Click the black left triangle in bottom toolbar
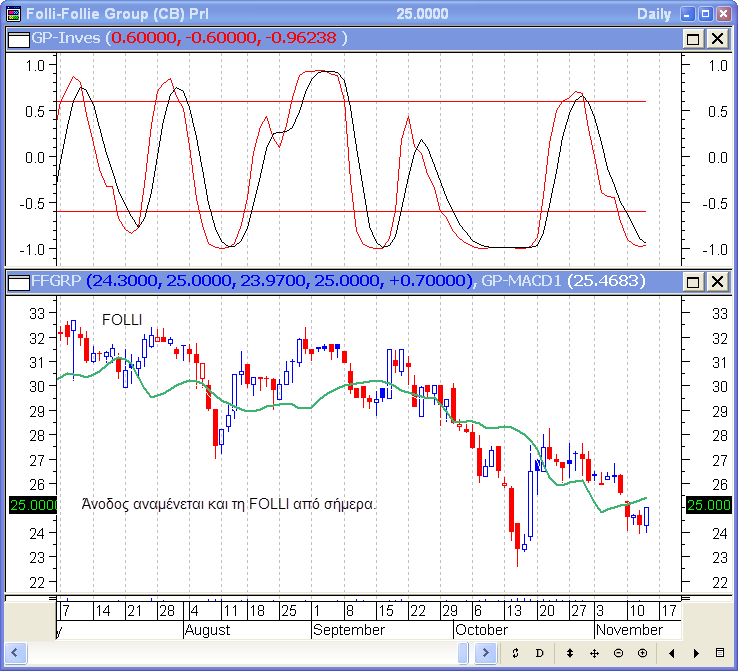Viewport: 738px width, 671px height. click(x=670, y=653)
